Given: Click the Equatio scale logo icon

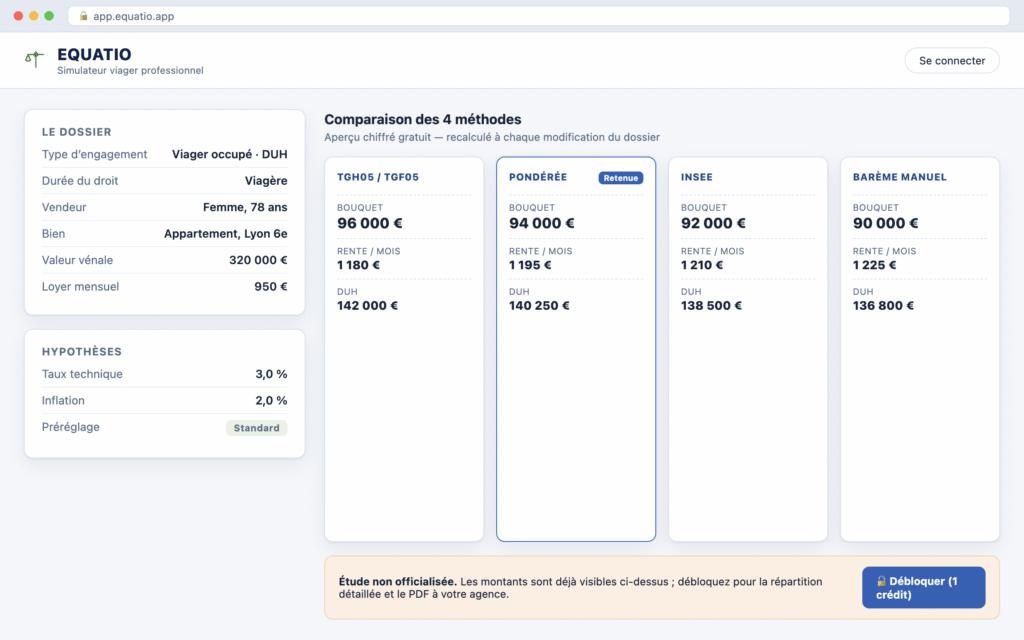Looking at the screenshot, I should coord(35,59).
